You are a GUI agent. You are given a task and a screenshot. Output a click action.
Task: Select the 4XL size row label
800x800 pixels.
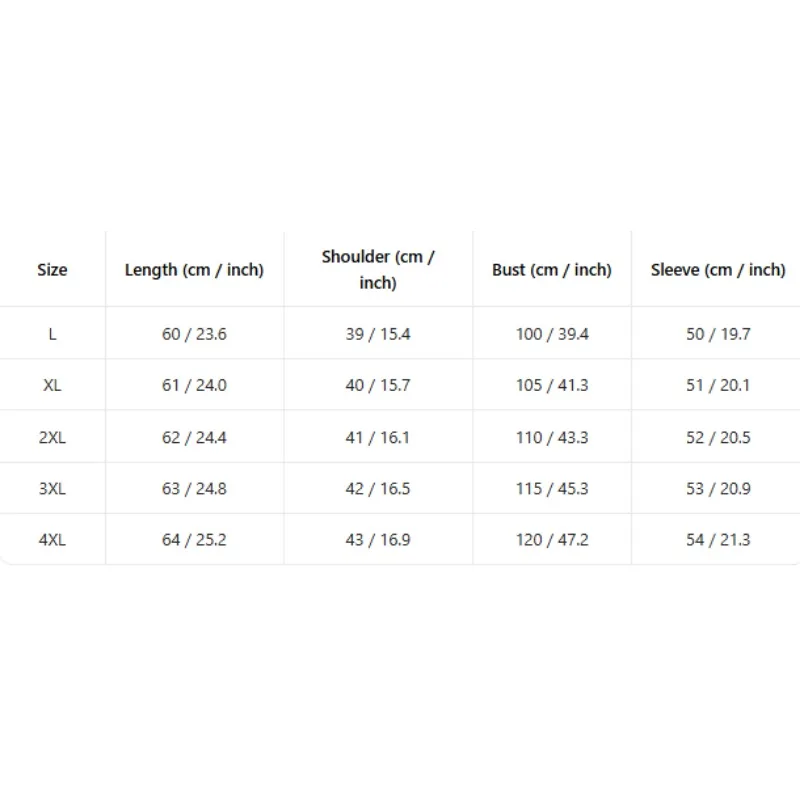coord(52,539)
